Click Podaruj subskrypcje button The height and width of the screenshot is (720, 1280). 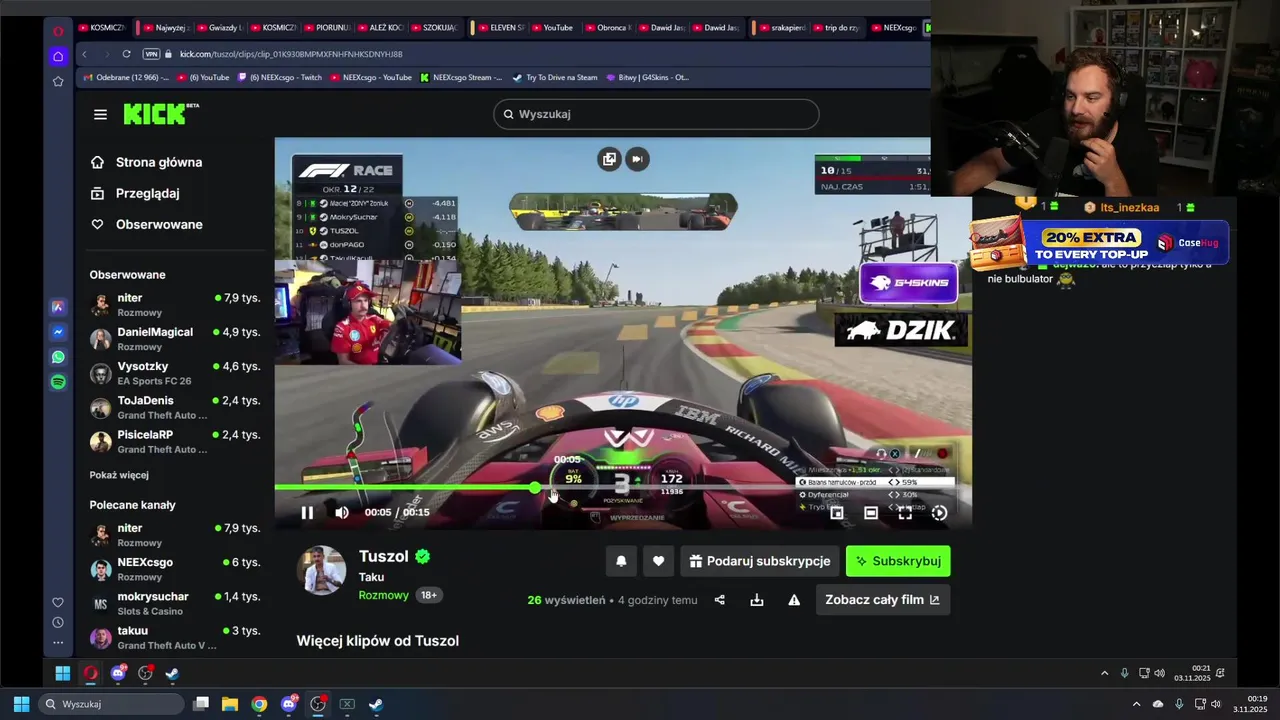tap(760, 561)
